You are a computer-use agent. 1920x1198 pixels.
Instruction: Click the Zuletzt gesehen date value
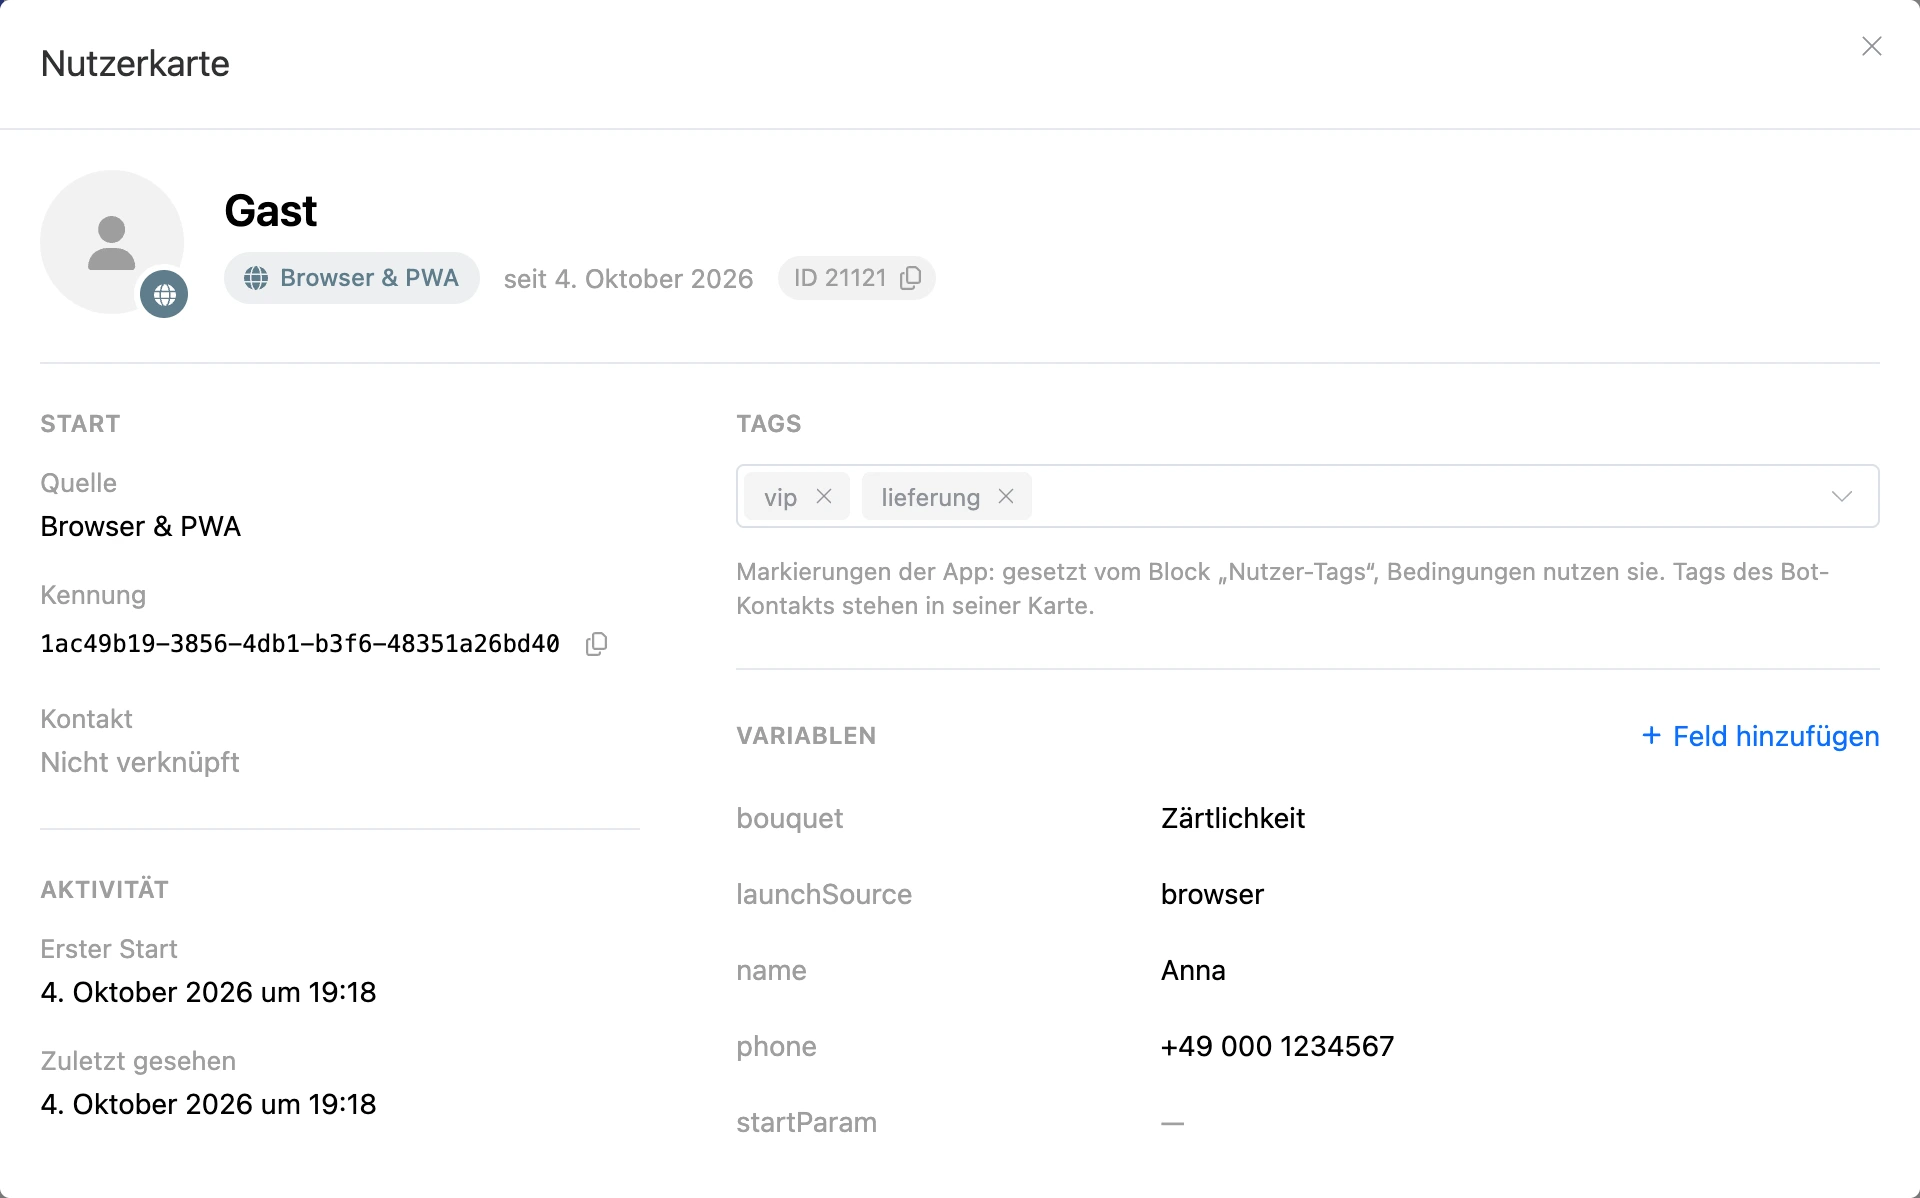208,1104
